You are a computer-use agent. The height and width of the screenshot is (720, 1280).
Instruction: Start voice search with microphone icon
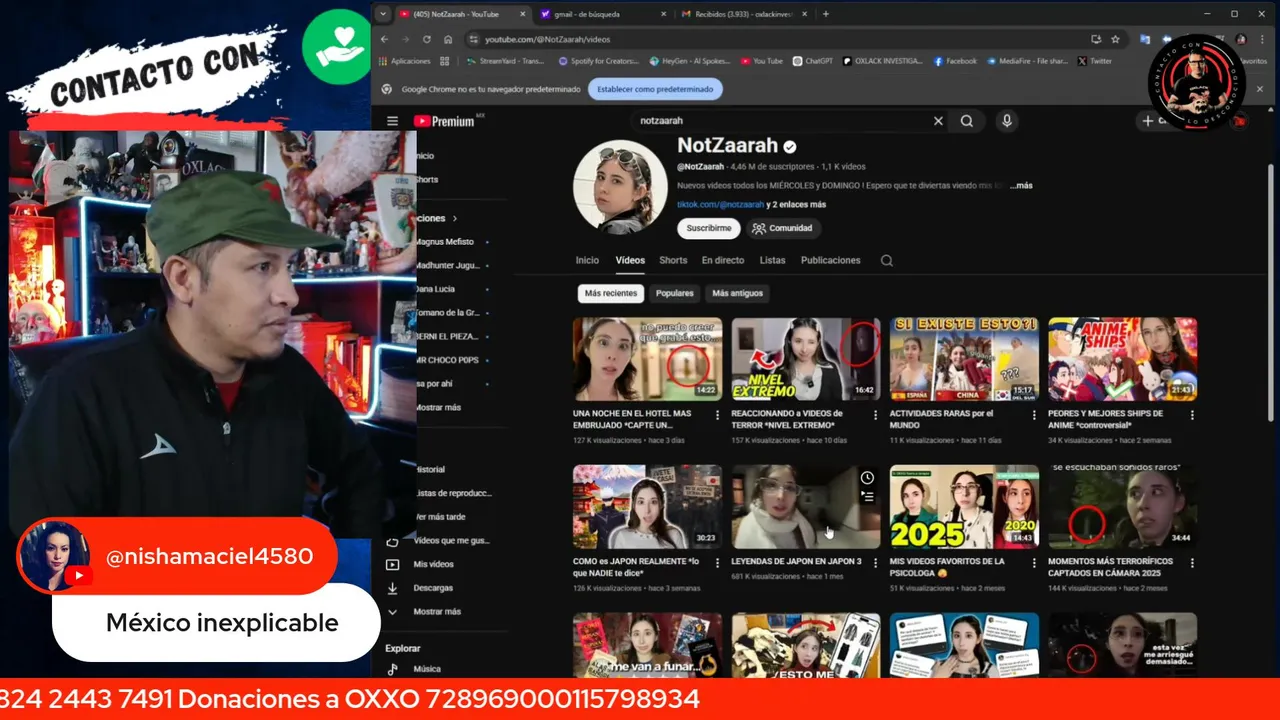point(1007,121)
